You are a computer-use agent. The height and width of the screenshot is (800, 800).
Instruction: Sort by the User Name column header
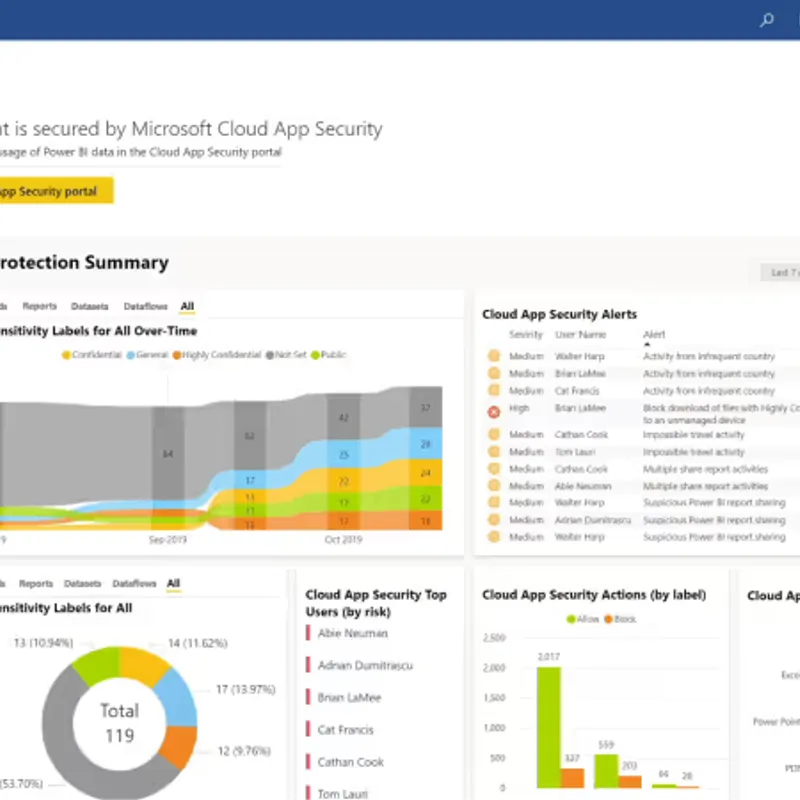tap(581, 335)
